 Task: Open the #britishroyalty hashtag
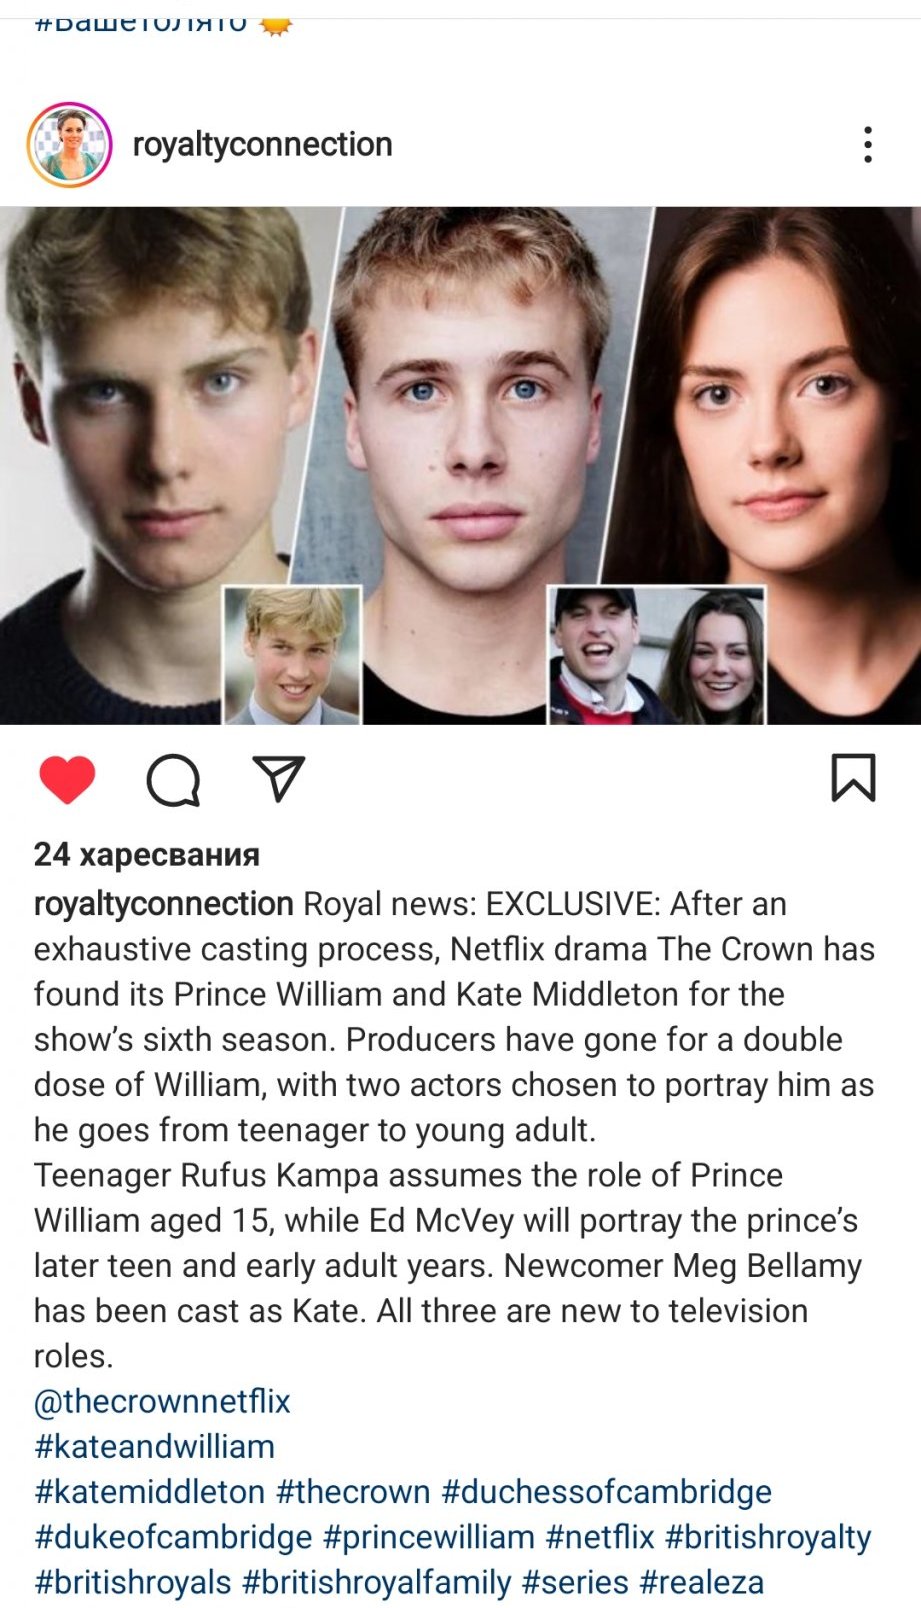coord(768,1537)
